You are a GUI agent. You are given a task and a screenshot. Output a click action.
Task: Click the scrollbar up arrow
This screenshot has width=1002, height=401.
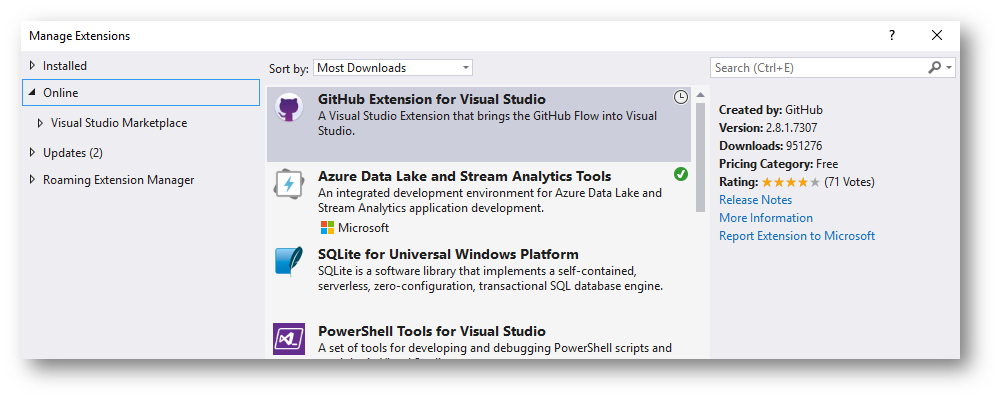700,95
